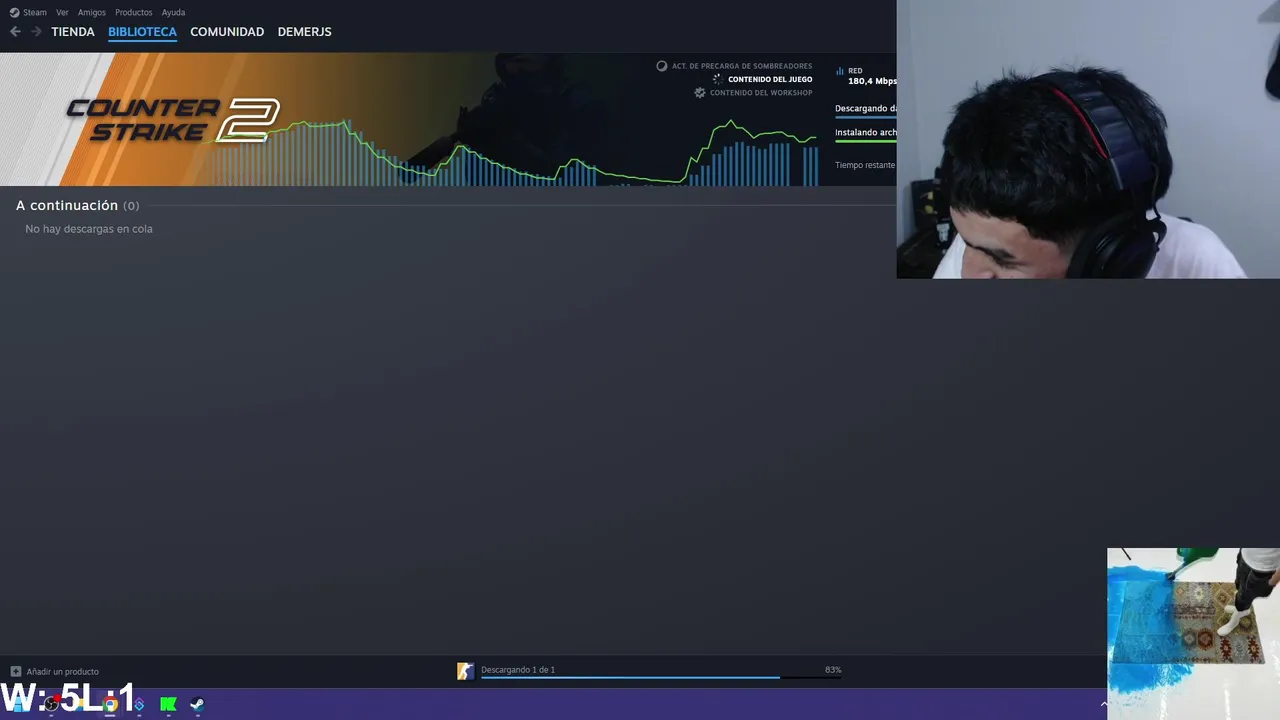Open the green K app in taskbar

168,704
